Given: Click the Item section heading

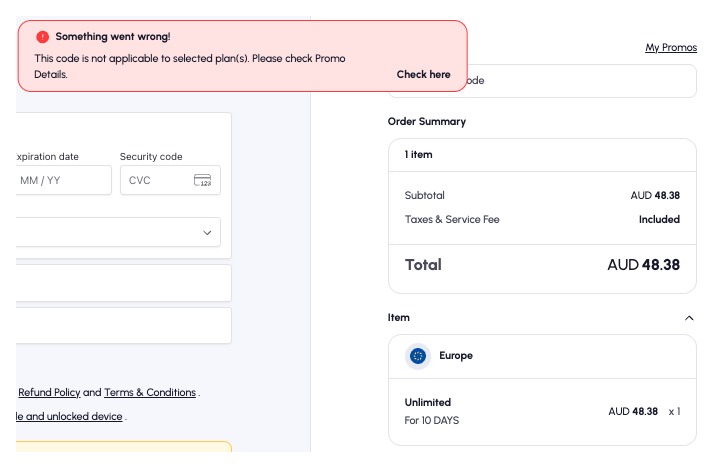Looking at the screenshot, I should [x=399, y=318].
